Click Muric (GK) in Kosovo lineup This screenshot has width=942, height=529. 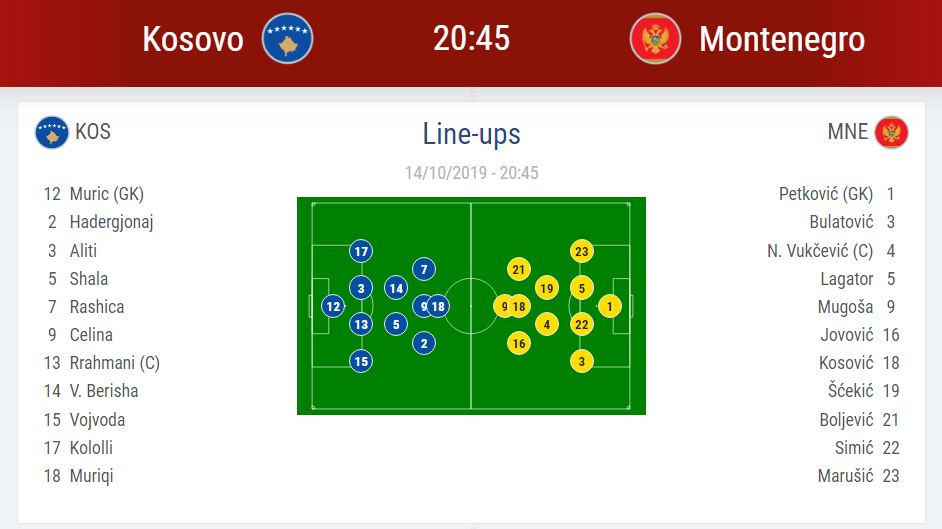[x=107, y=194]
